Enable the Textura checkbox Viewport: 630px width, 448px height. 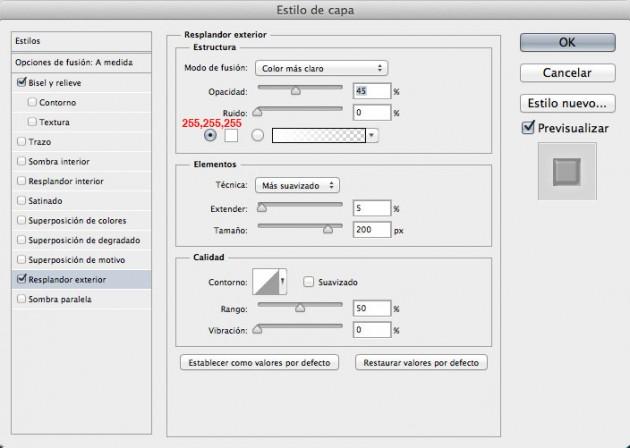[32, 122]
